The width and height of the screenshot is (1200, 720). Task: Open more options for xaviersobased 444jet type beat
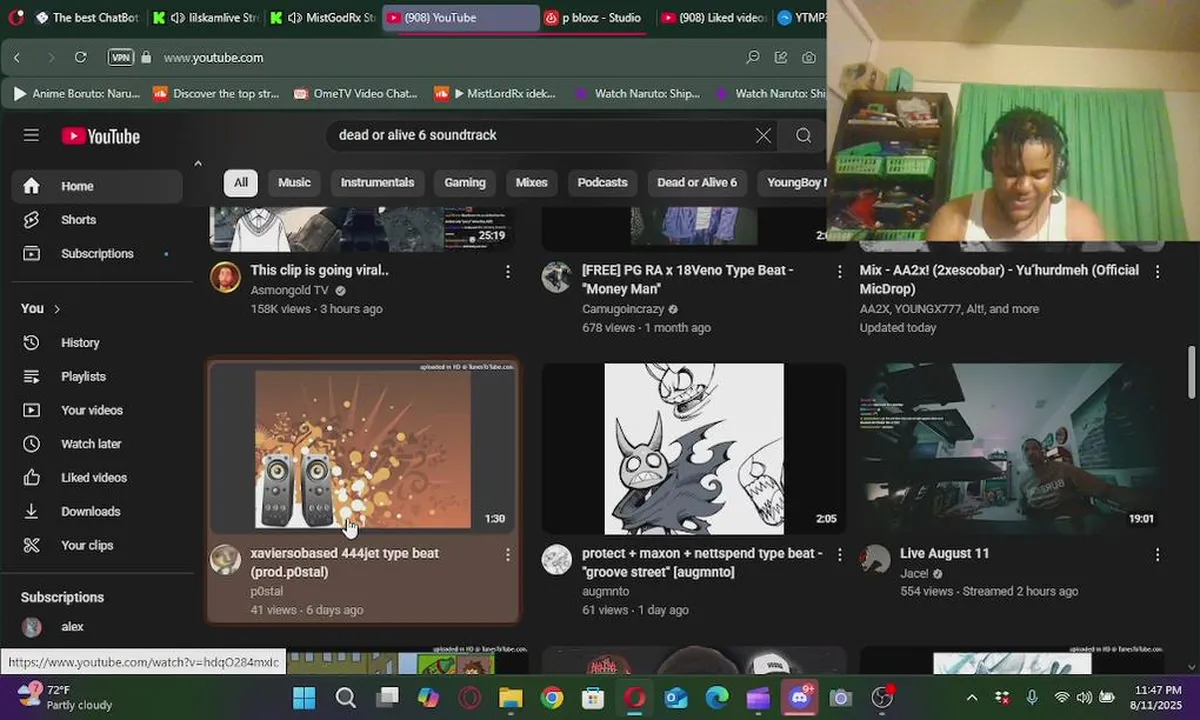point(508,554)
